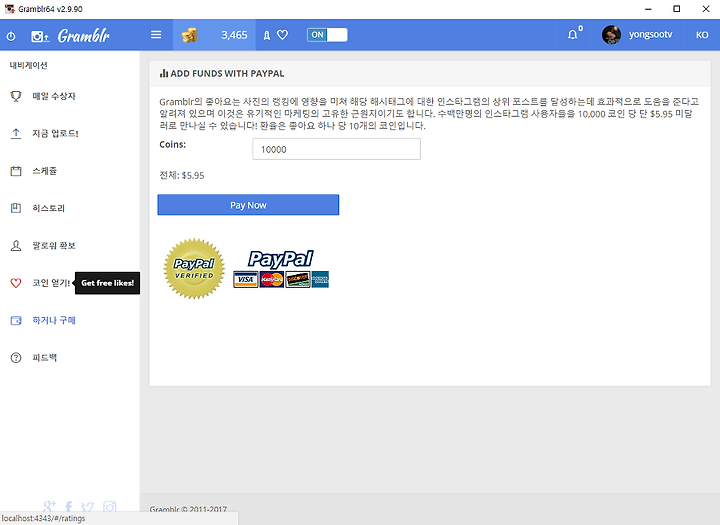The image size is (720, 525).
Task: Click the PayPal logo with cards
Action: tap(281, 269)
